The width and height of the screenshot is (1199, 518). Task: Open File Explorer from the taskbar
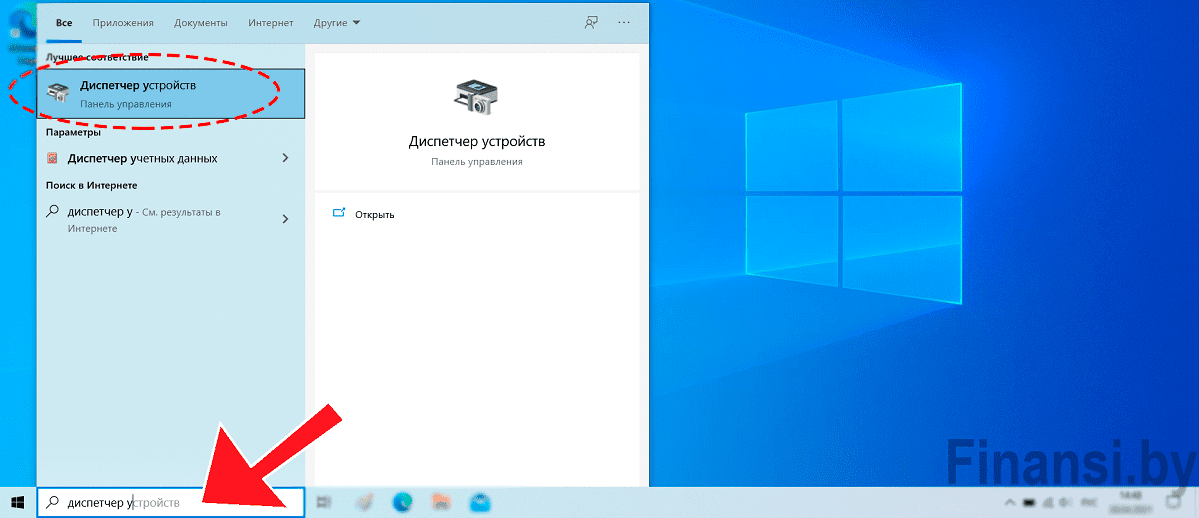coord(440,502)
